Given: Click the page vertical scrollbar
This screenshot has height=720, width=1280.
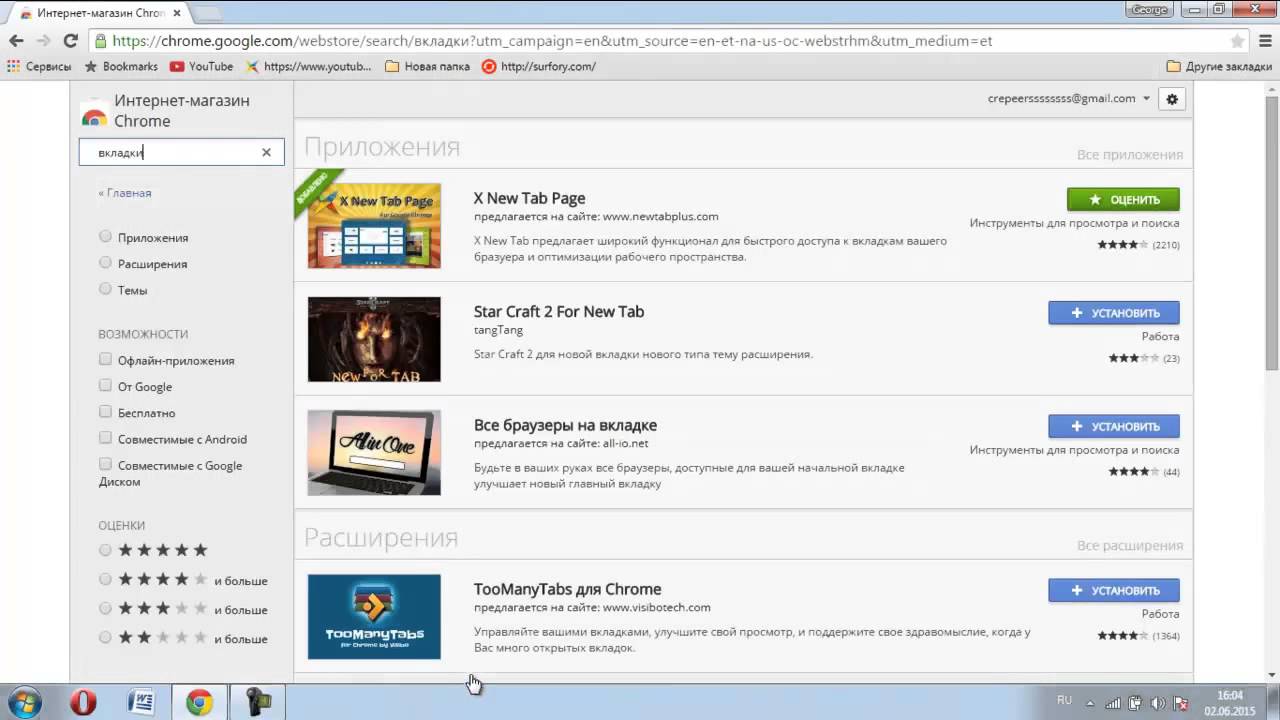Looking at the screenshot, I should click(1272, 232).
